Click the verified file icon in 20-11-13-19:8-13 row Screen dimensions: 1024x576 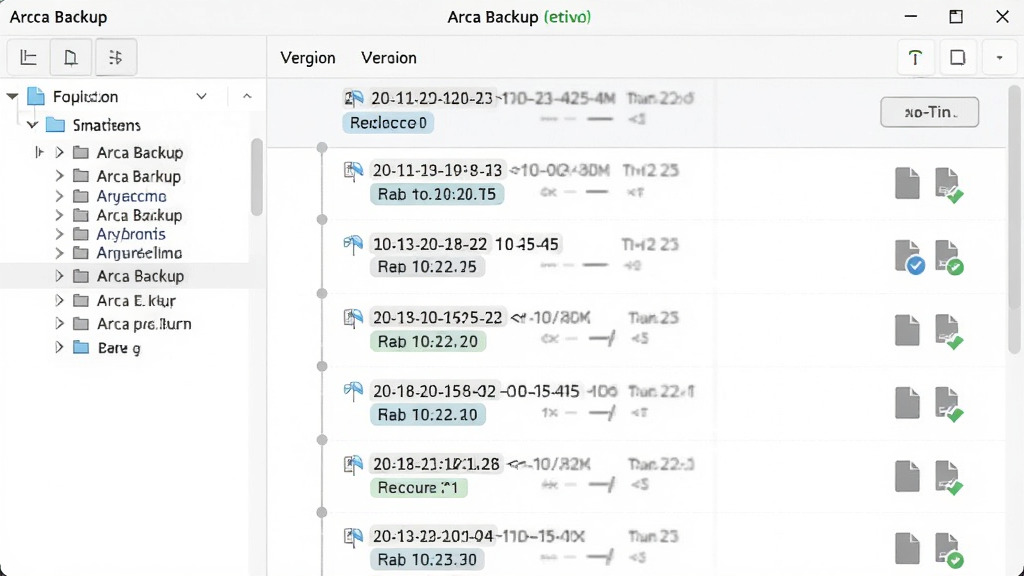[x=948, y=184]
